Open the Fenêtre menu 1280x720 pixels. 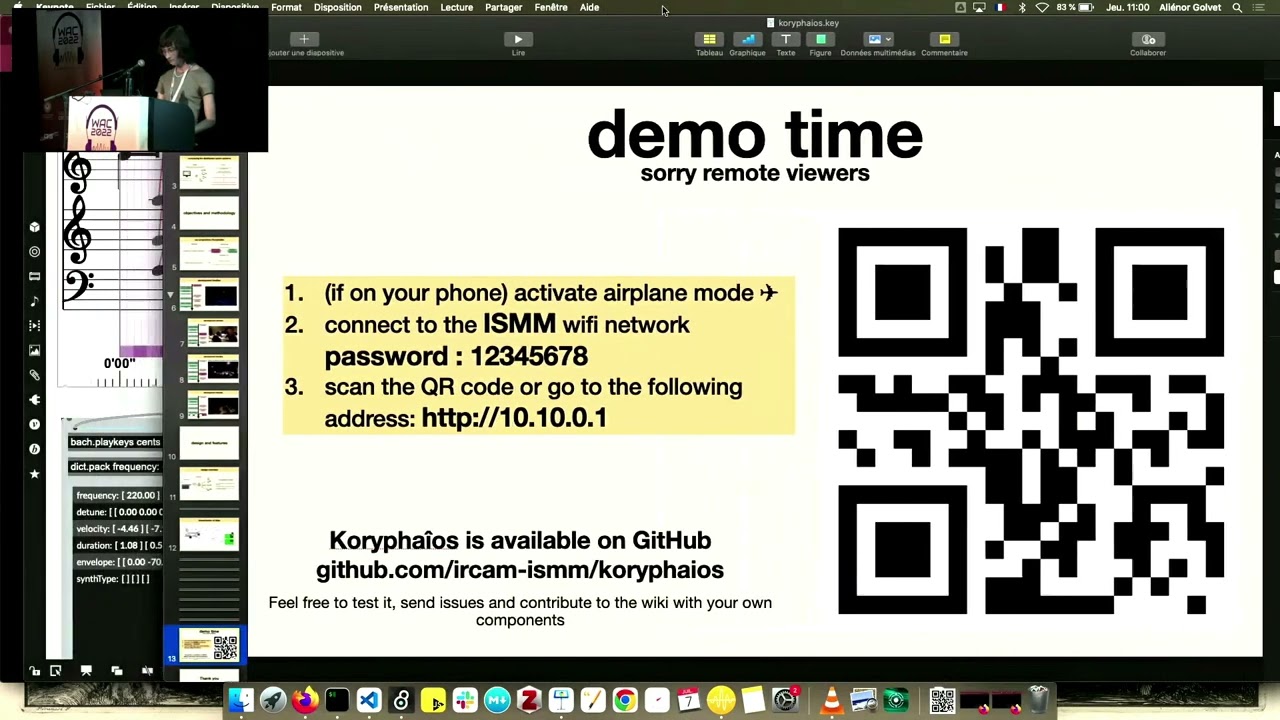pyautogui.click(x=551, y=7)
